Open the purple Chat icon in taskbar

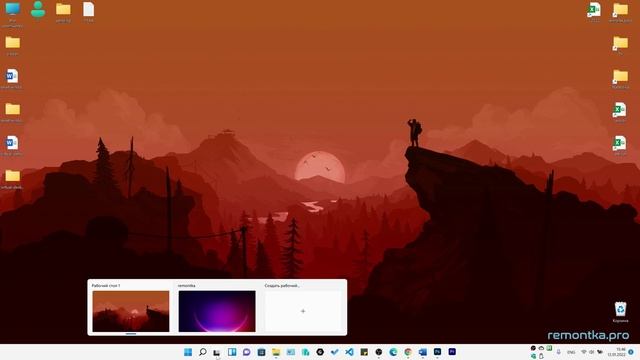[x=247, y=352]
